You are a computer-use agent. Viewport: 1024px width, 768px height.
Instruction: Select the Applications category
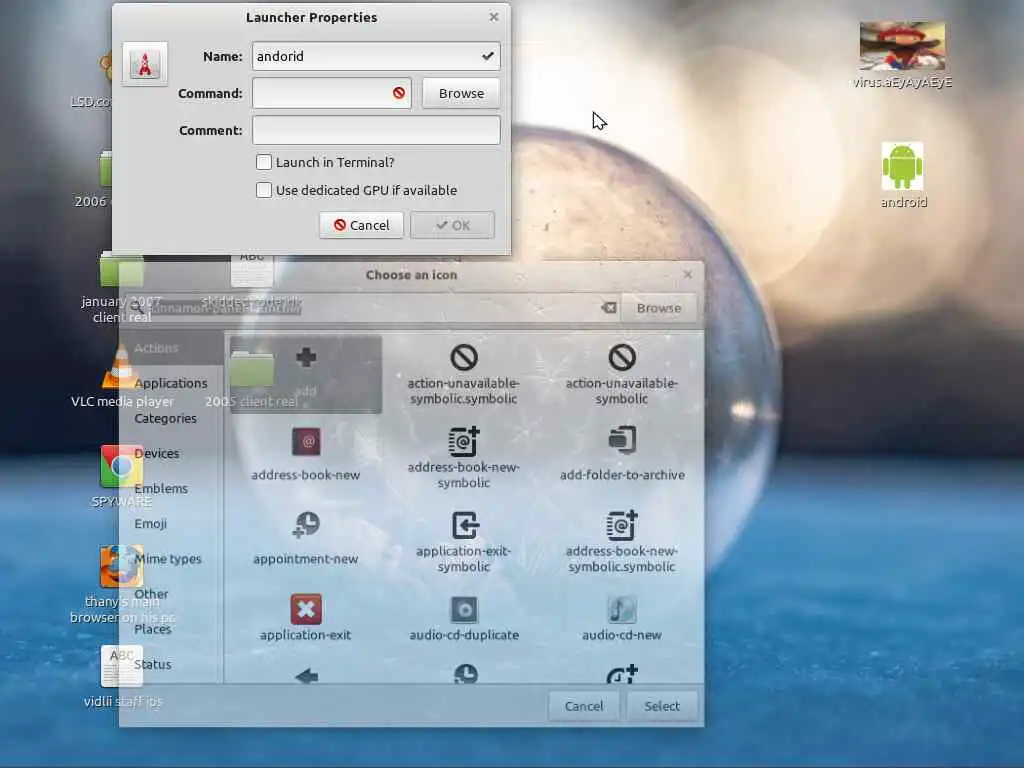pyautogui.click(x=170, y=383)
